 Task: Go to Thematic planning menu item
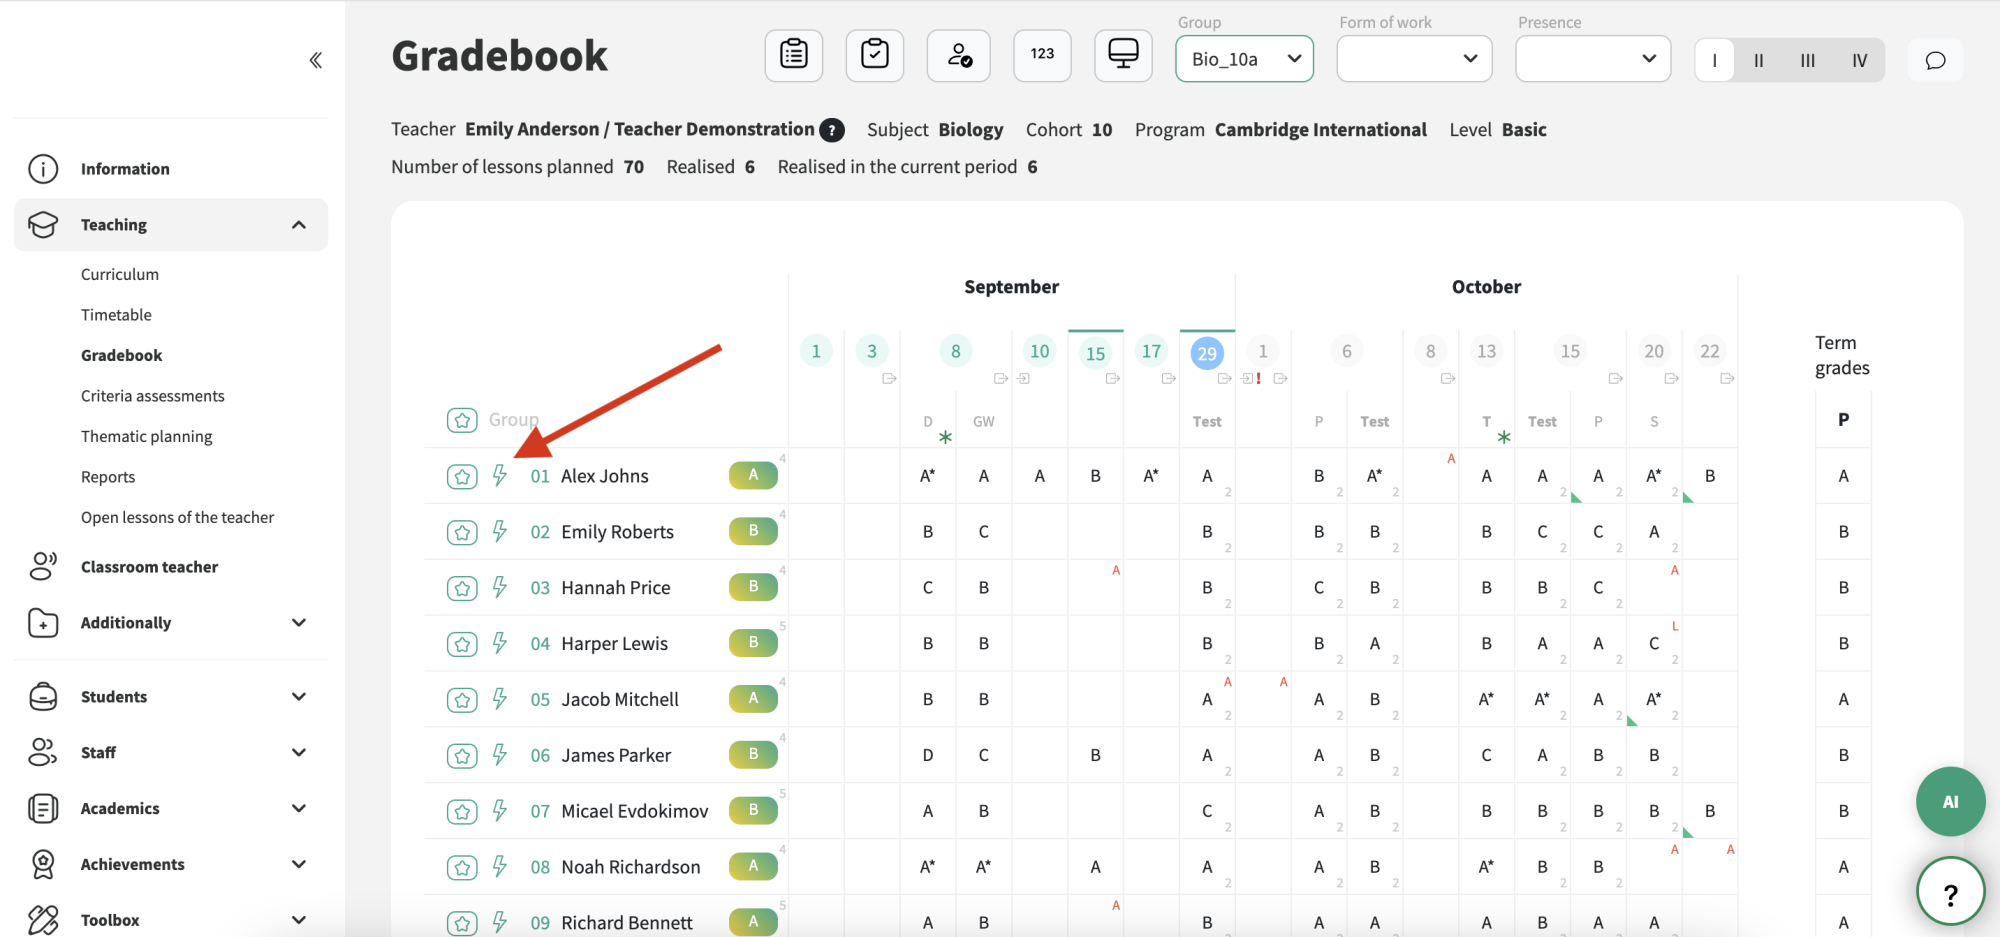tap(147, 436)
